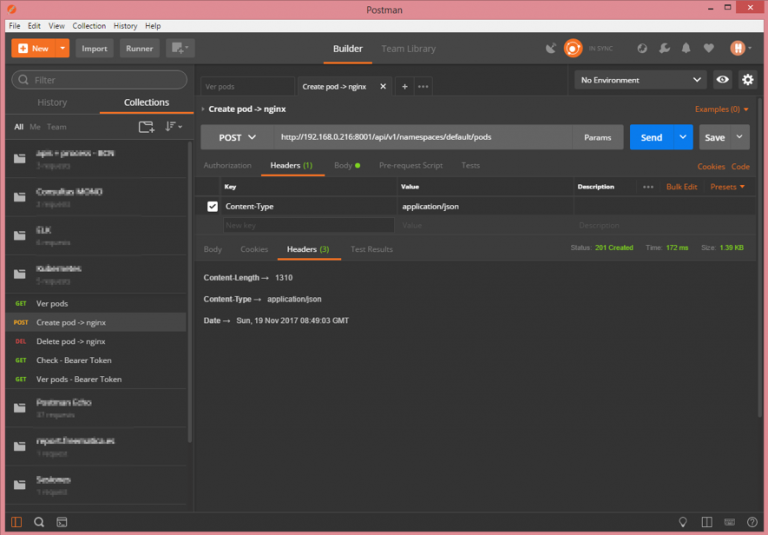Open the New button dropdown arrow
Screen dimensions: 768x535
(62, 48)
